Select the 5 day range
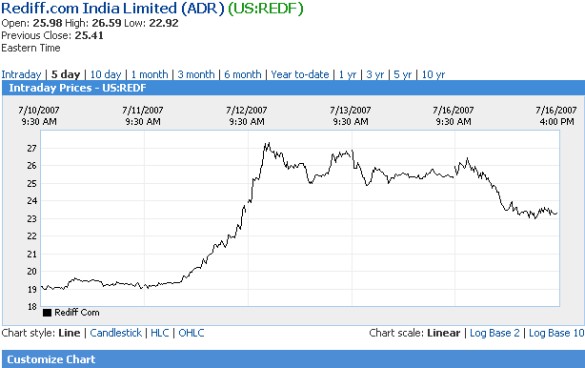 [x=66, y=74]
